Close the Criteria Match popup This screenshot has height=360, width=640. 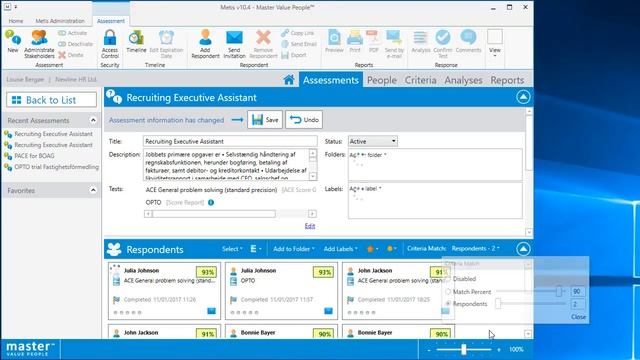578,317
